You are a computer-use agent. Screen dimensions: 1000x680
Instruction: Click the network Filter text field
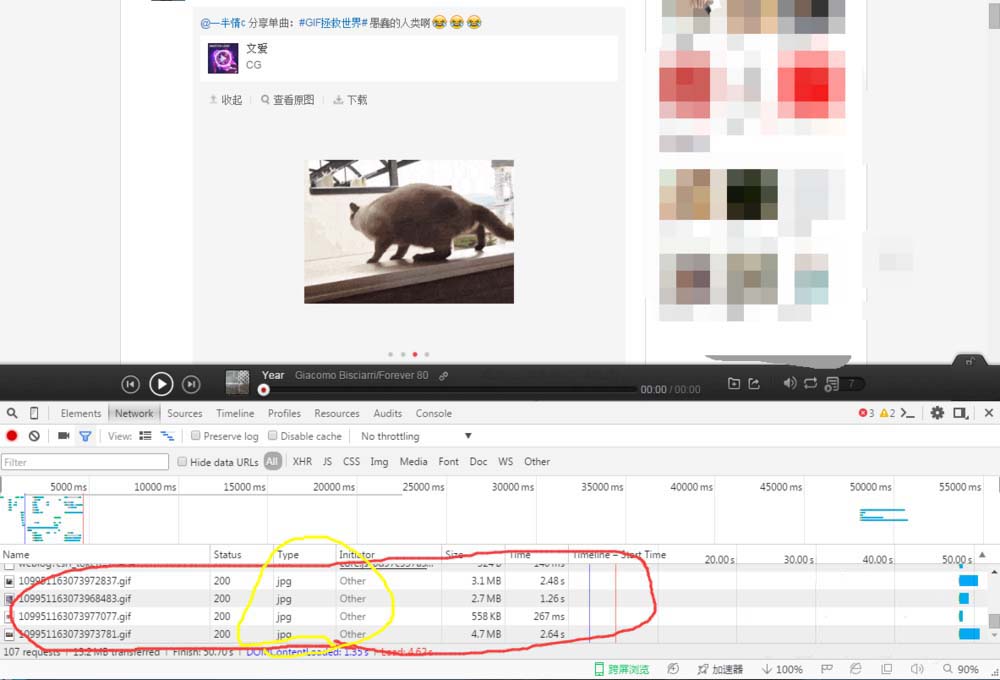click(x=85, y=462)
